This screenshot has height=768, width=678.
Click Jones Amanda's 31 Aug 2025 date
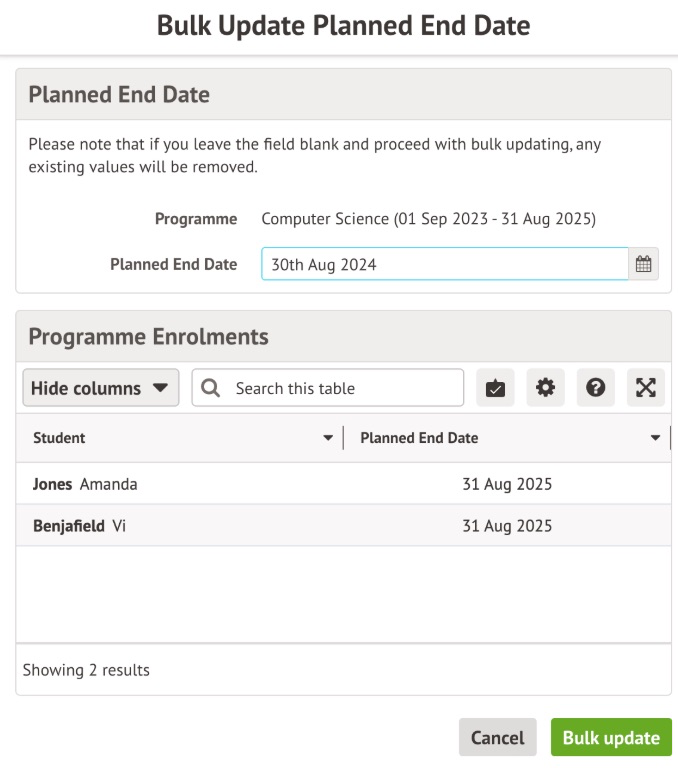(x=507, y=484)
